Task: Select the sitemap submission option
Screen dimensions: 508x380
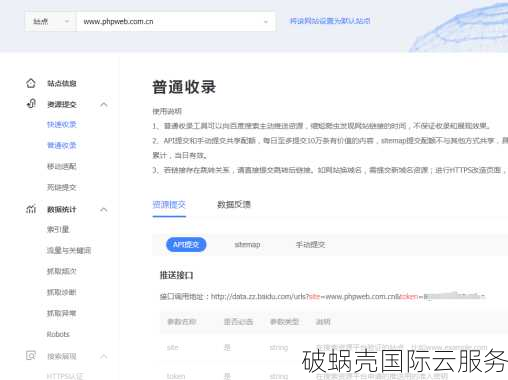Action: [247, 245]
